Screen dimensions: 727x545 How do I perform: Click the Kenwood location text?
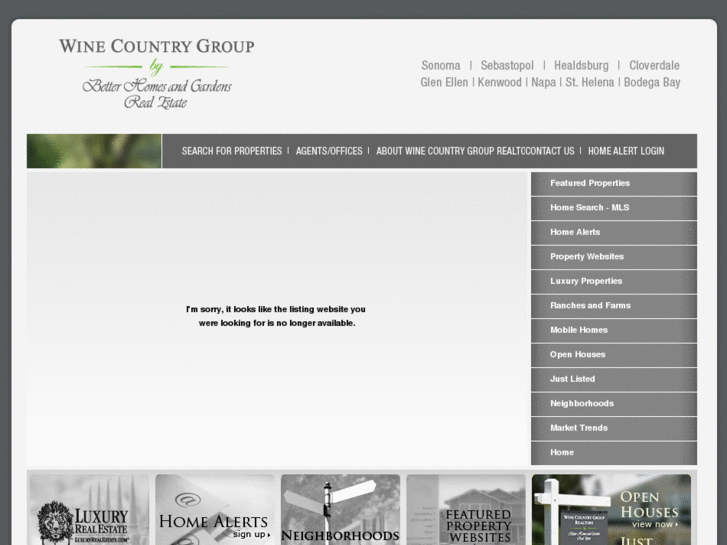(500, 82)
